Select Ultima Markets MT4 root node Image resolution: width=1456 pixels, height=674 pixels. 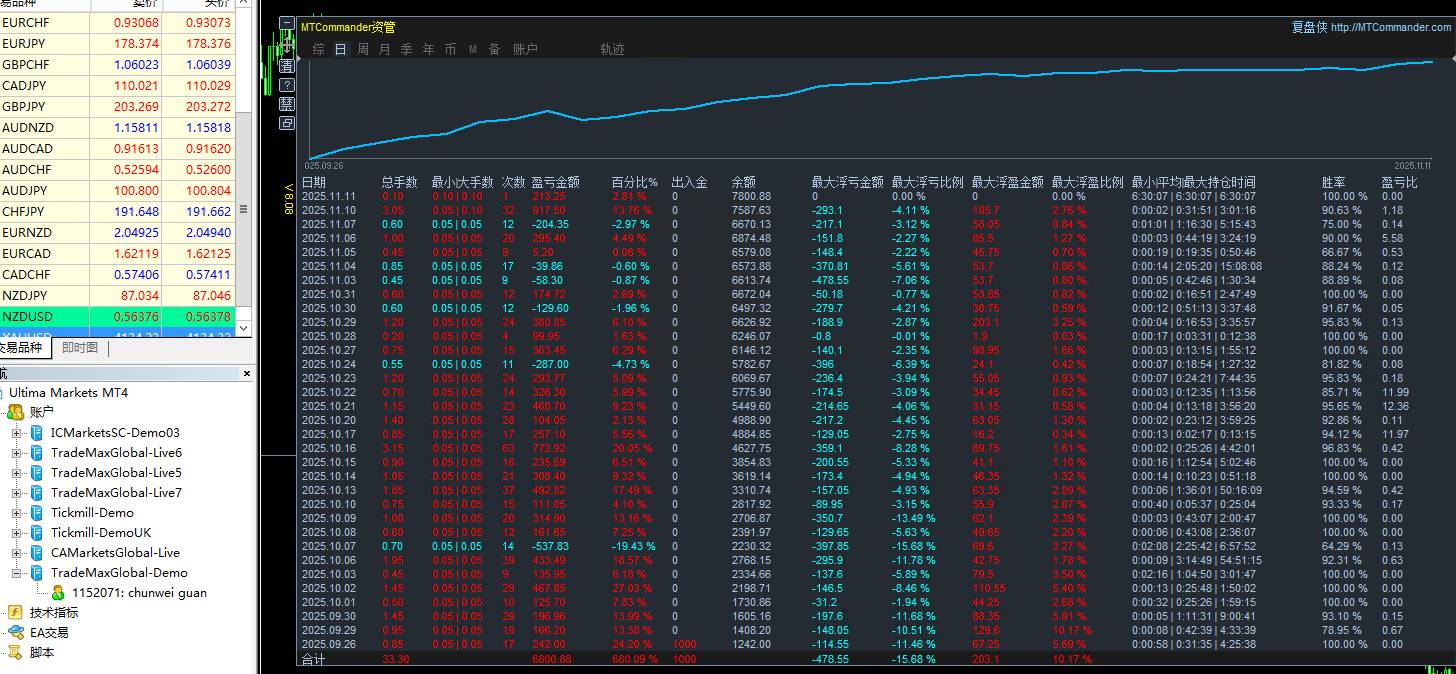(x=68, y=392)
